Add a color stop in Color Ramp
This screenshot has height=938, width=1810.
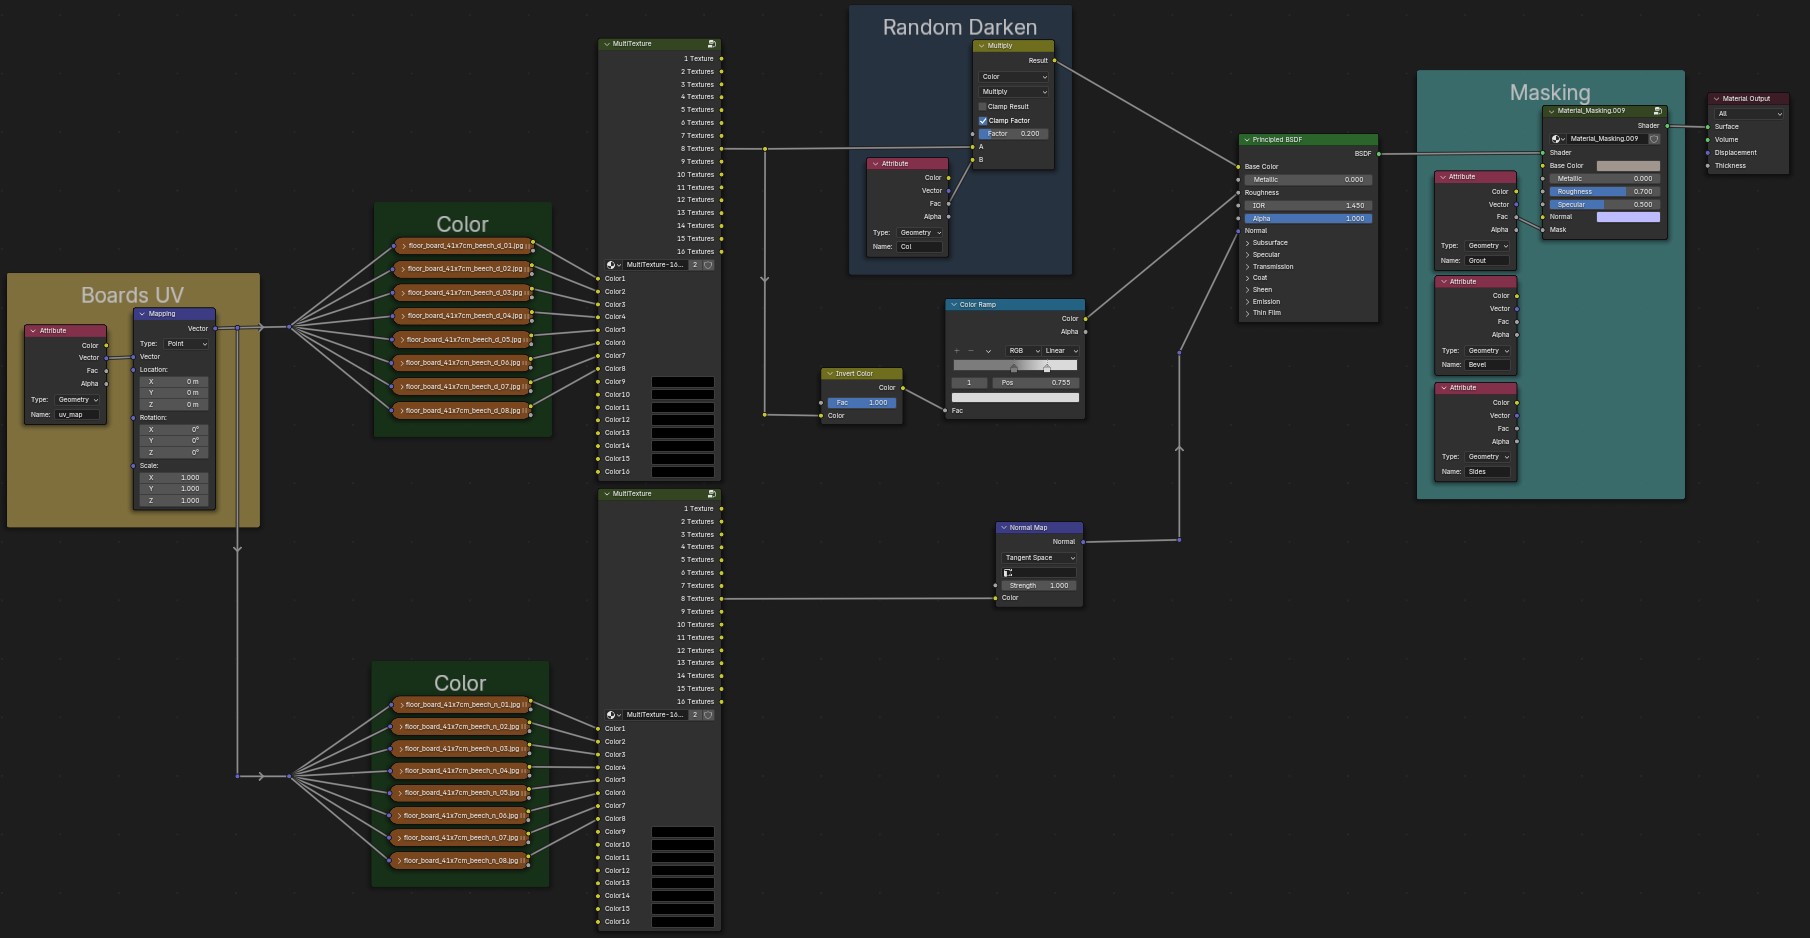click(957, 351)
